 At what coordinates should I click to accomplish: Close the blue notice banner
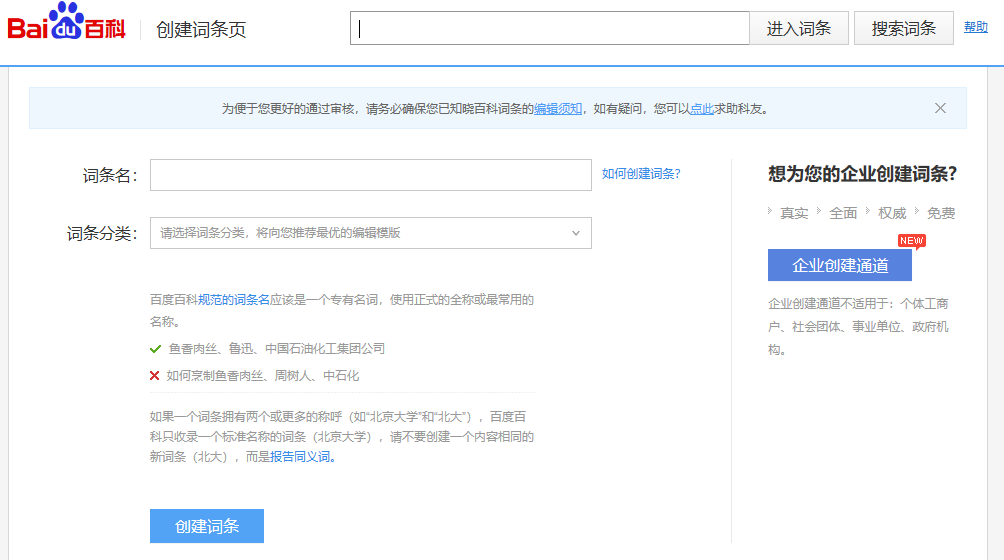(x=940, y=108)
